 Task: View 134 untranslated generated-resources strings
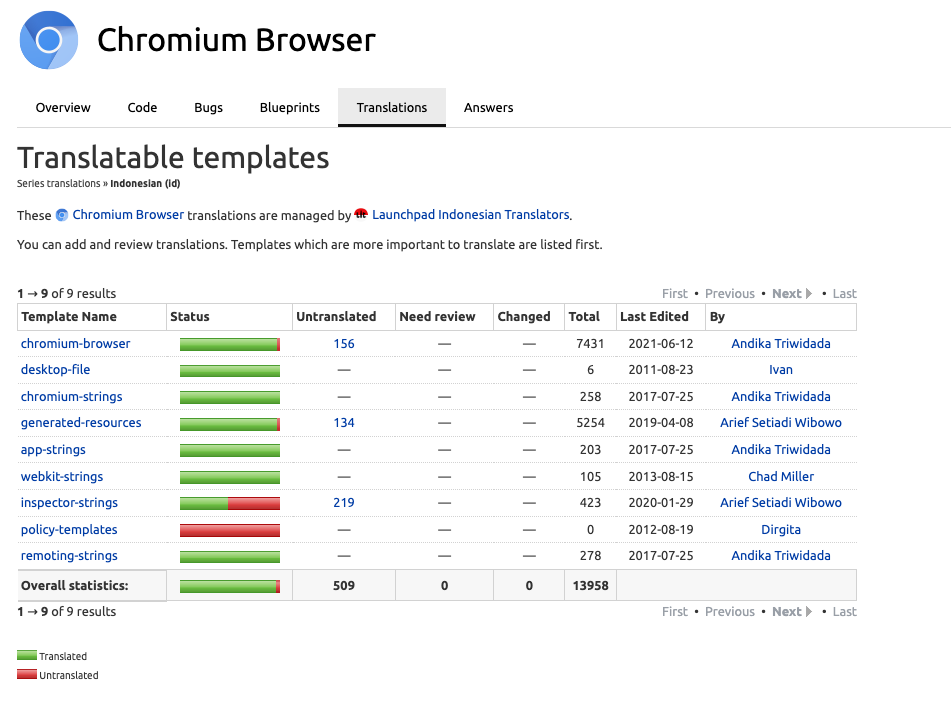coord(344,423)
